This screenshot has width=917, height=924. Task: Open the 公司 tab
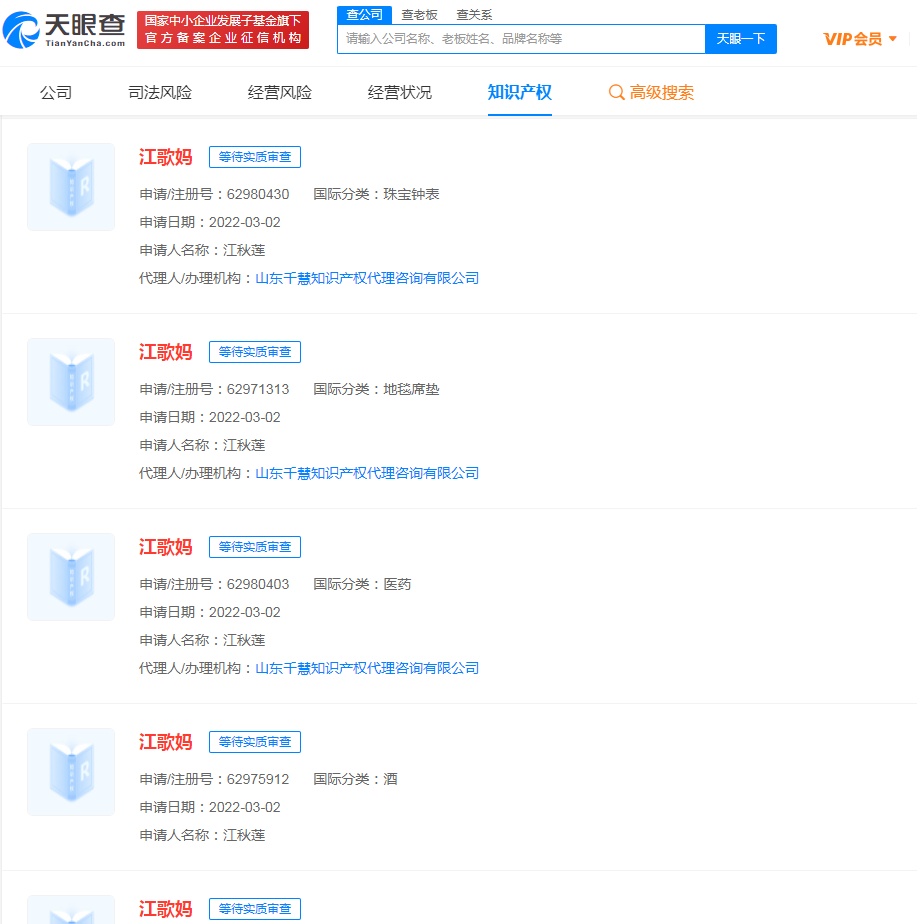(56, 92)
